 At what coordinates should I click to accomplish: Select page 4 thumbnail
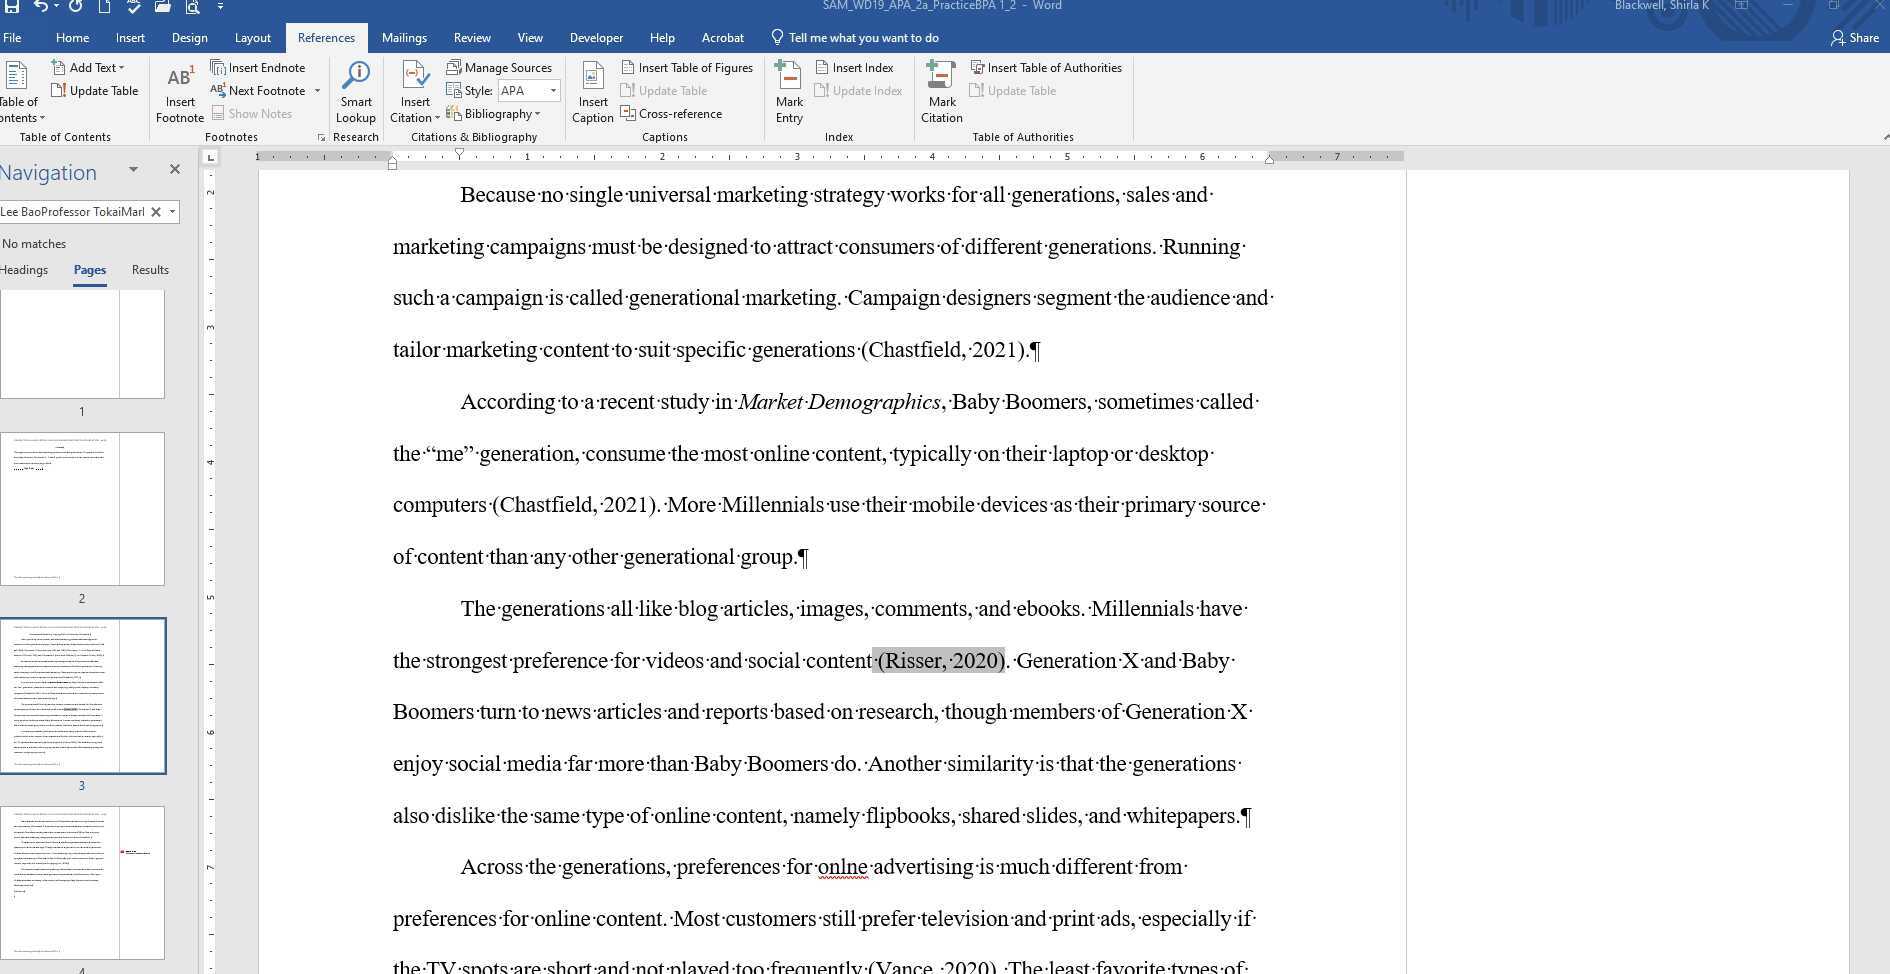[x=82, y=883]
